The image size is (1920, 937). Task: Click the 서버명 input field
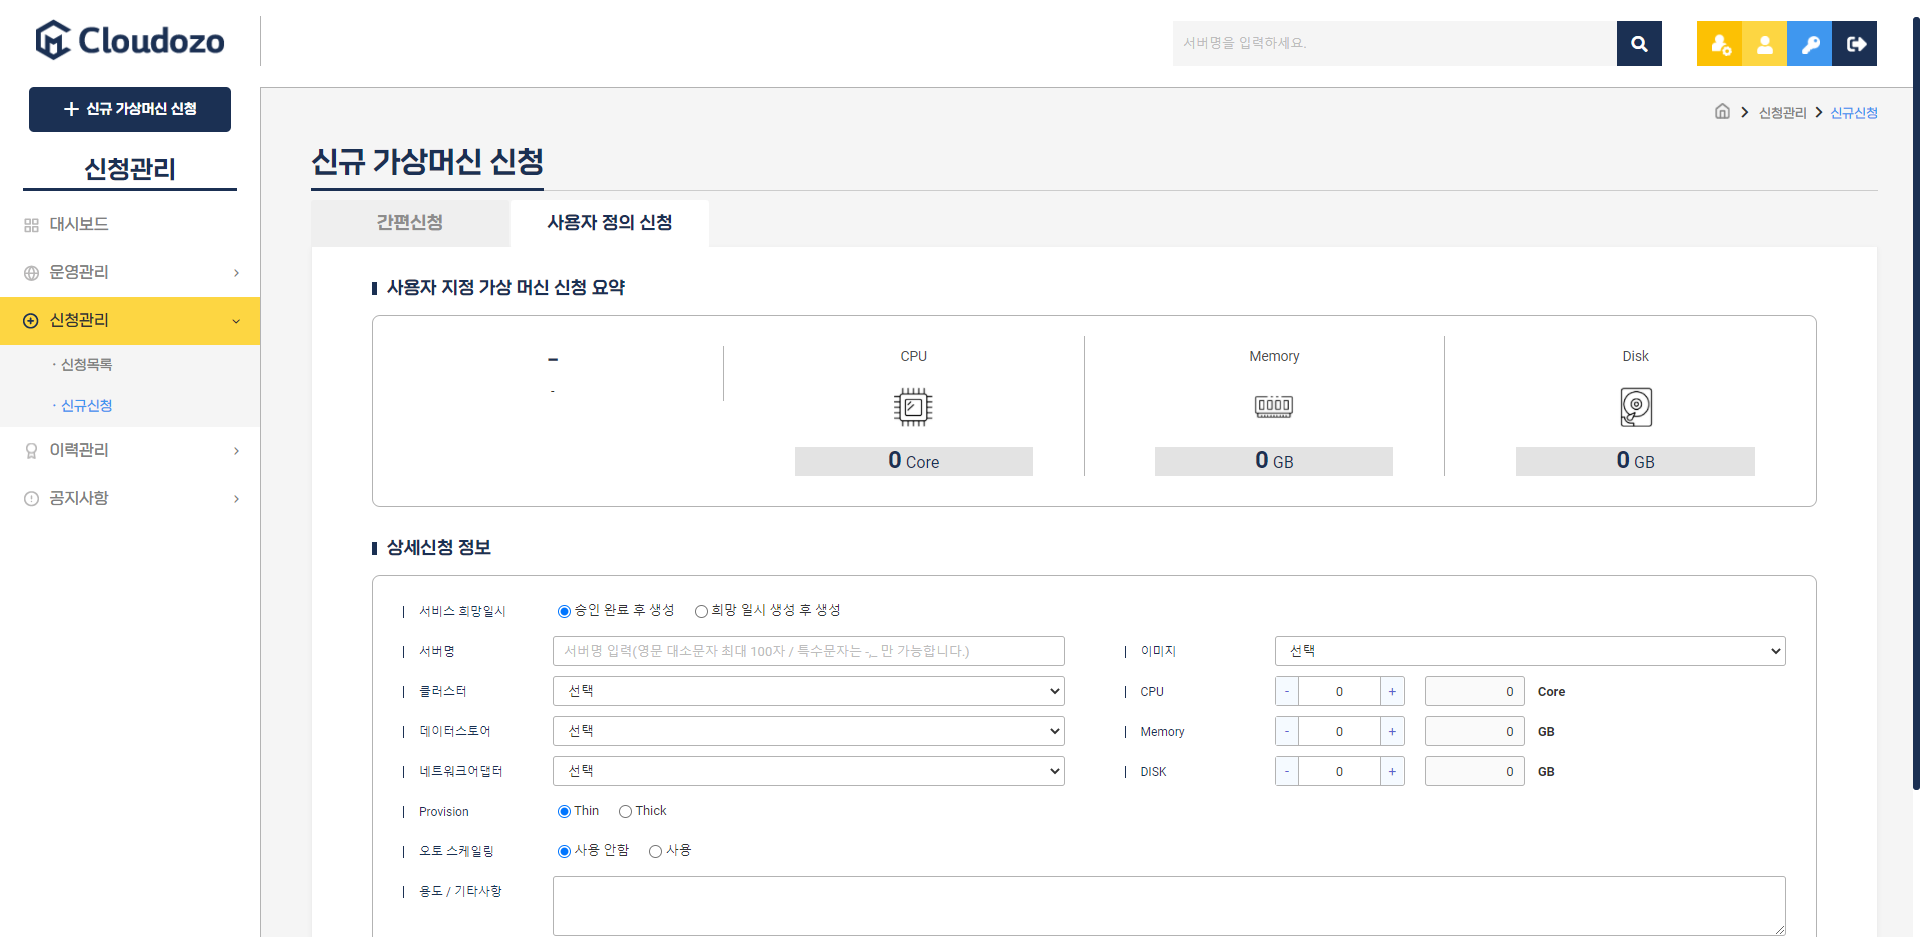pos(808,651)
